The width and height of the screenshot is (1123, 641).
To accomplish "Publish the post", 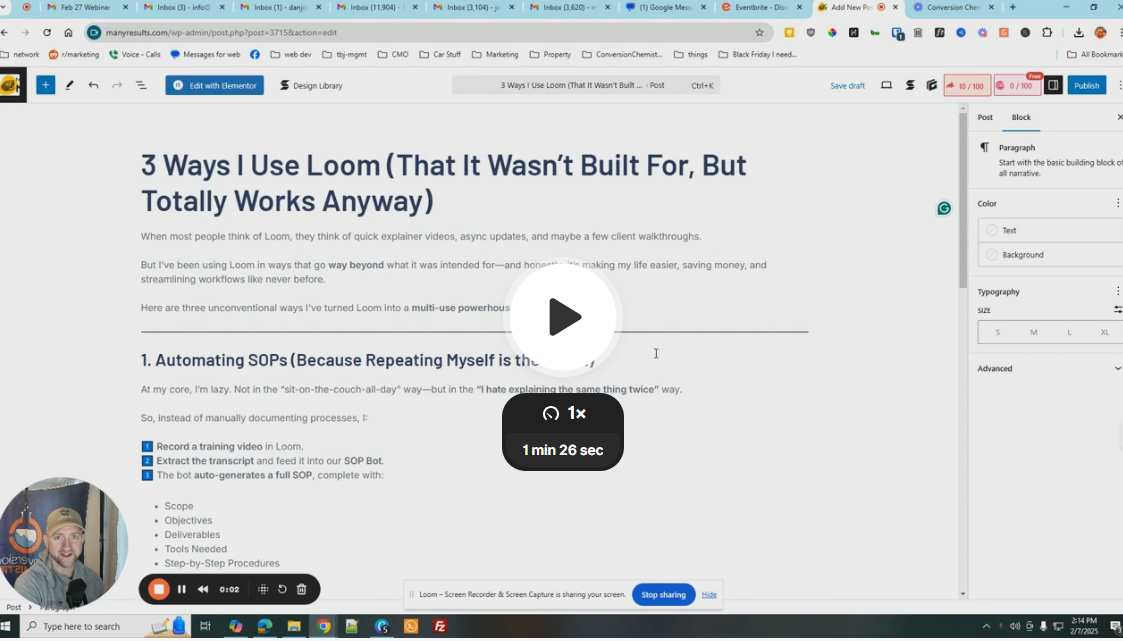I will click(x=1086, y=85).
